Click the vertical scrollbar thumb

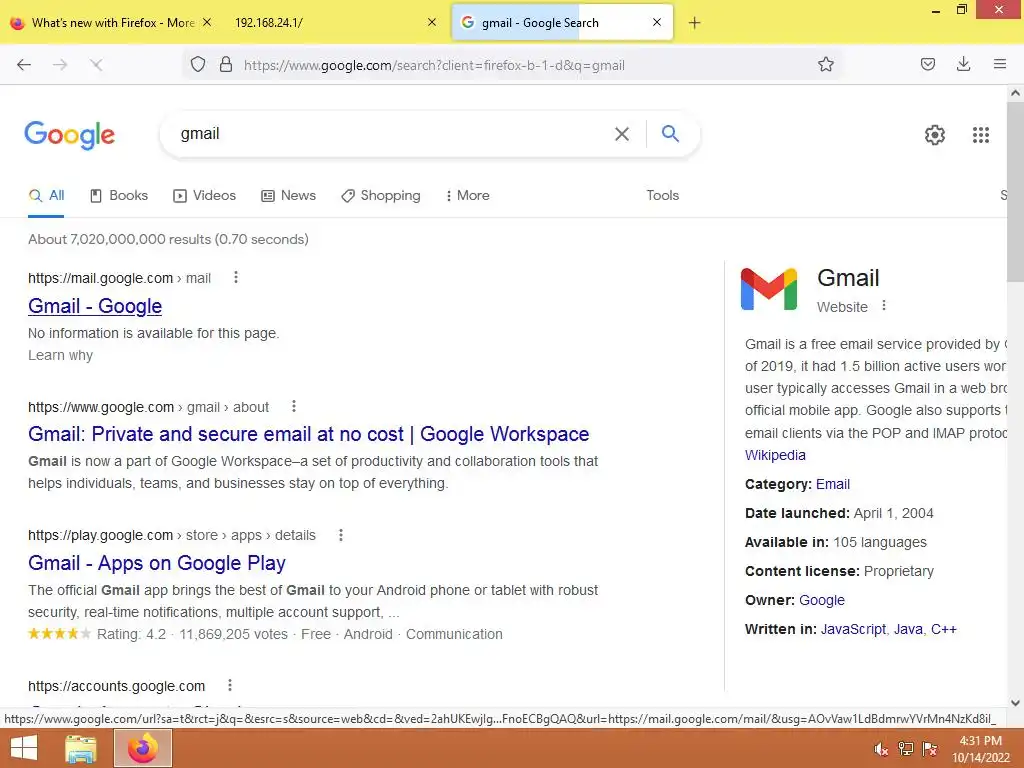point(1015,193)
